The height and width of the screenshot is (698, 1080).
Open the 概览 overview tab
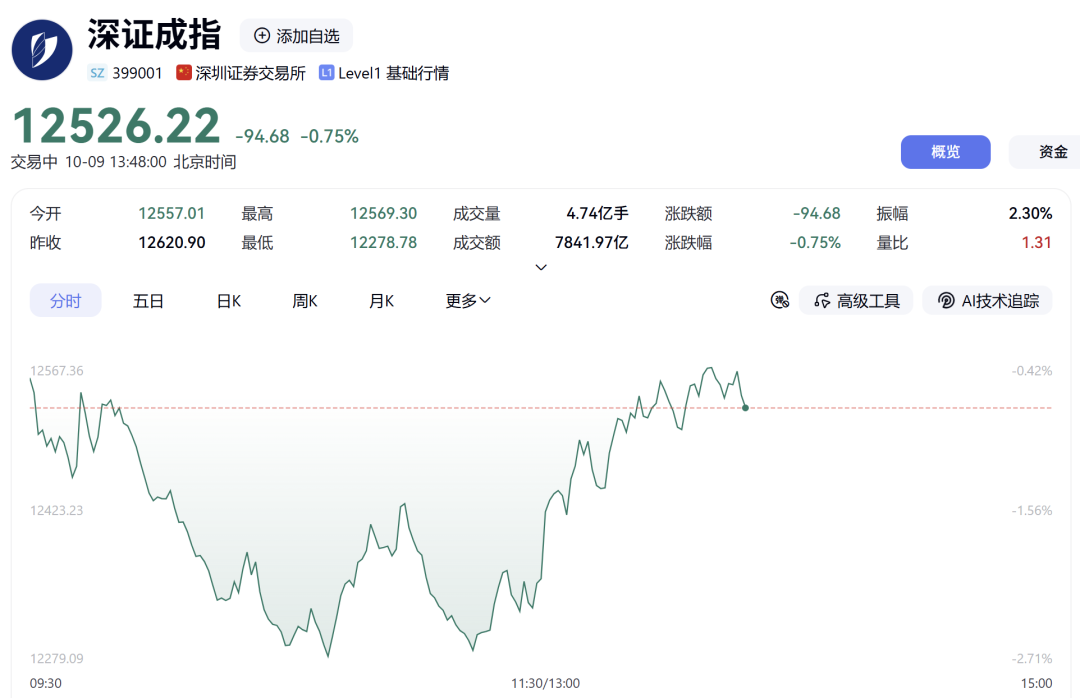[946, 152]
